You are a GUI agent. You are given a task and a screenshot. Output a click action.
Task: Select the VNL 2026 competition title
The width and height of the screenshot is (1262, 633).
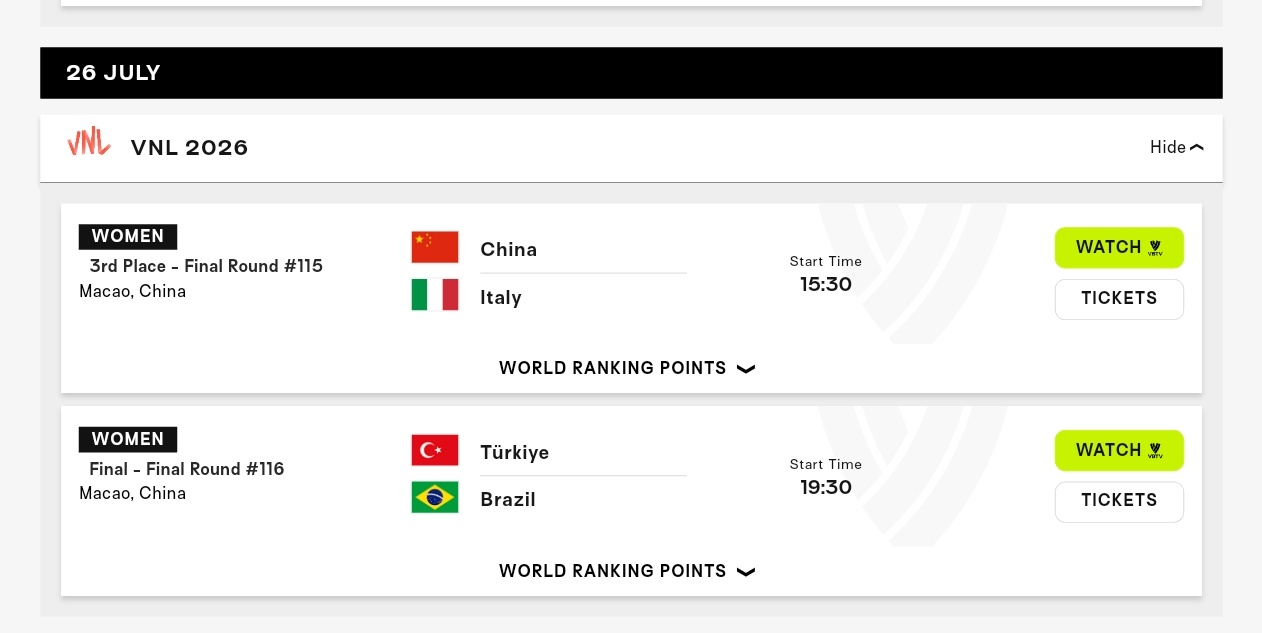189,148
